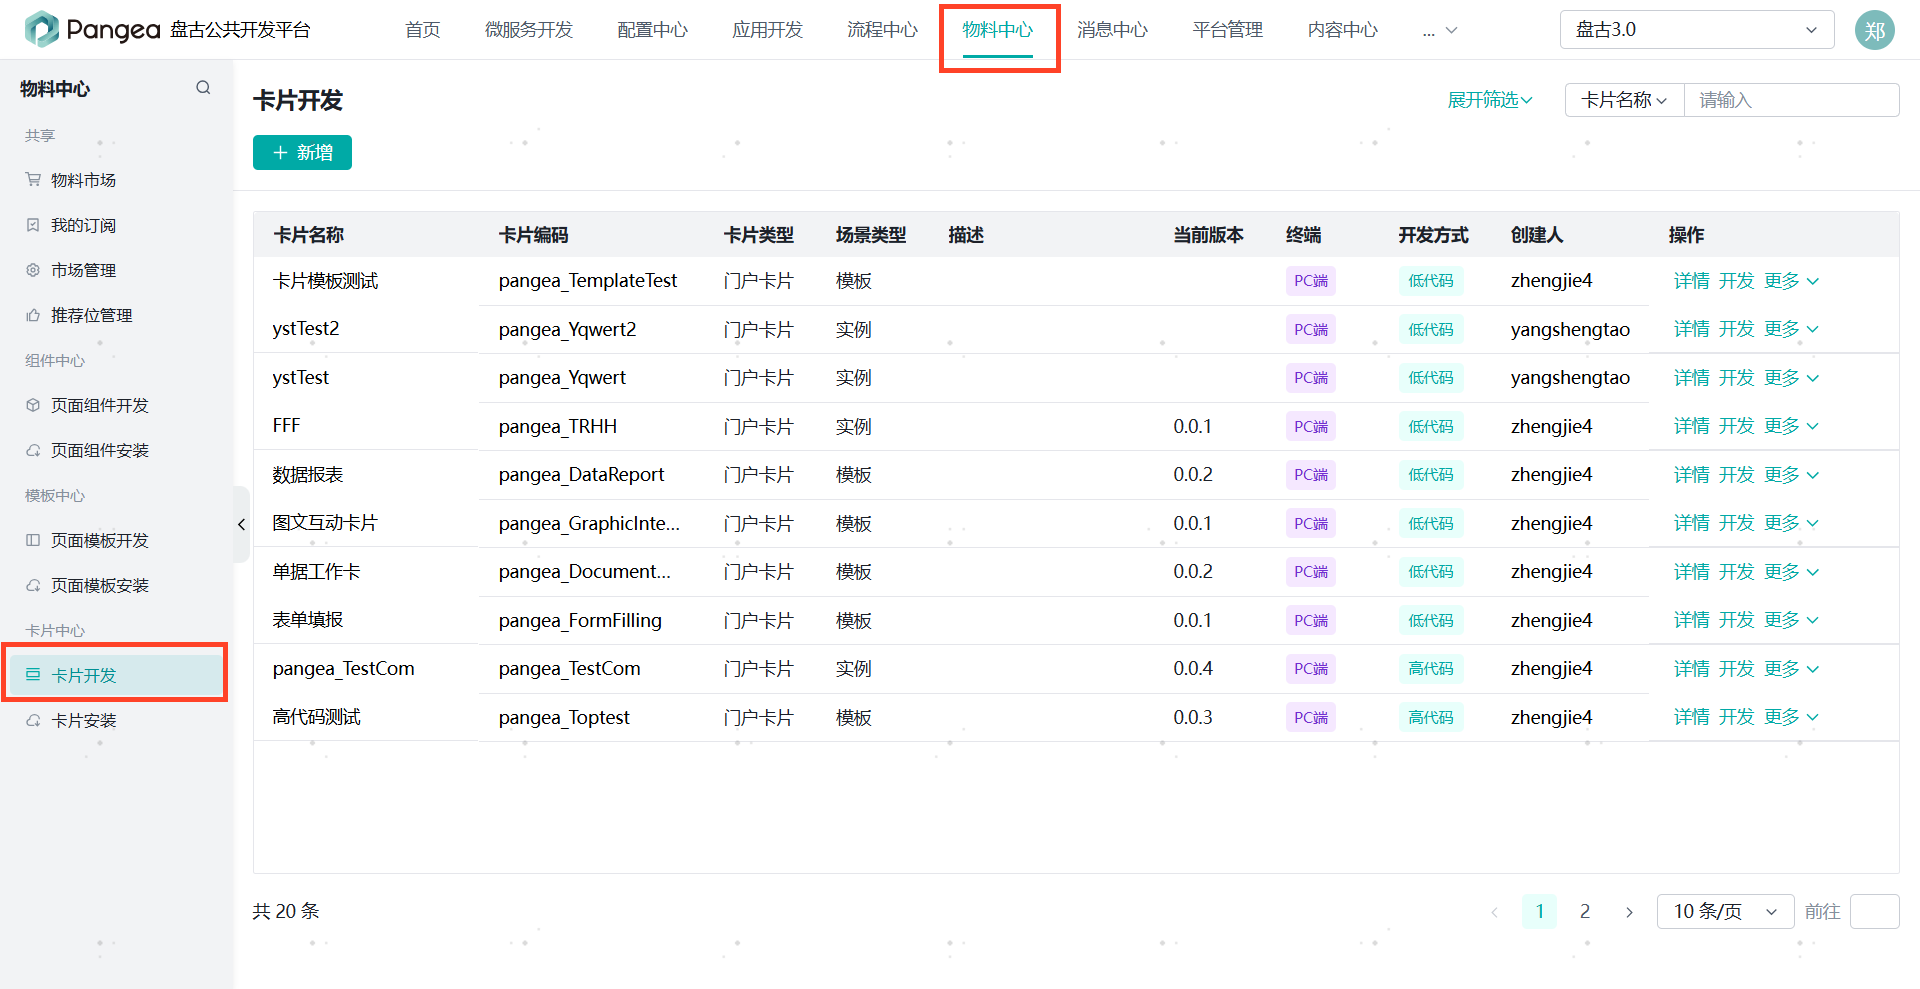1920x989 pixels.
Task: Open 物料市场 in sidebar
Action: coord(84,180)
